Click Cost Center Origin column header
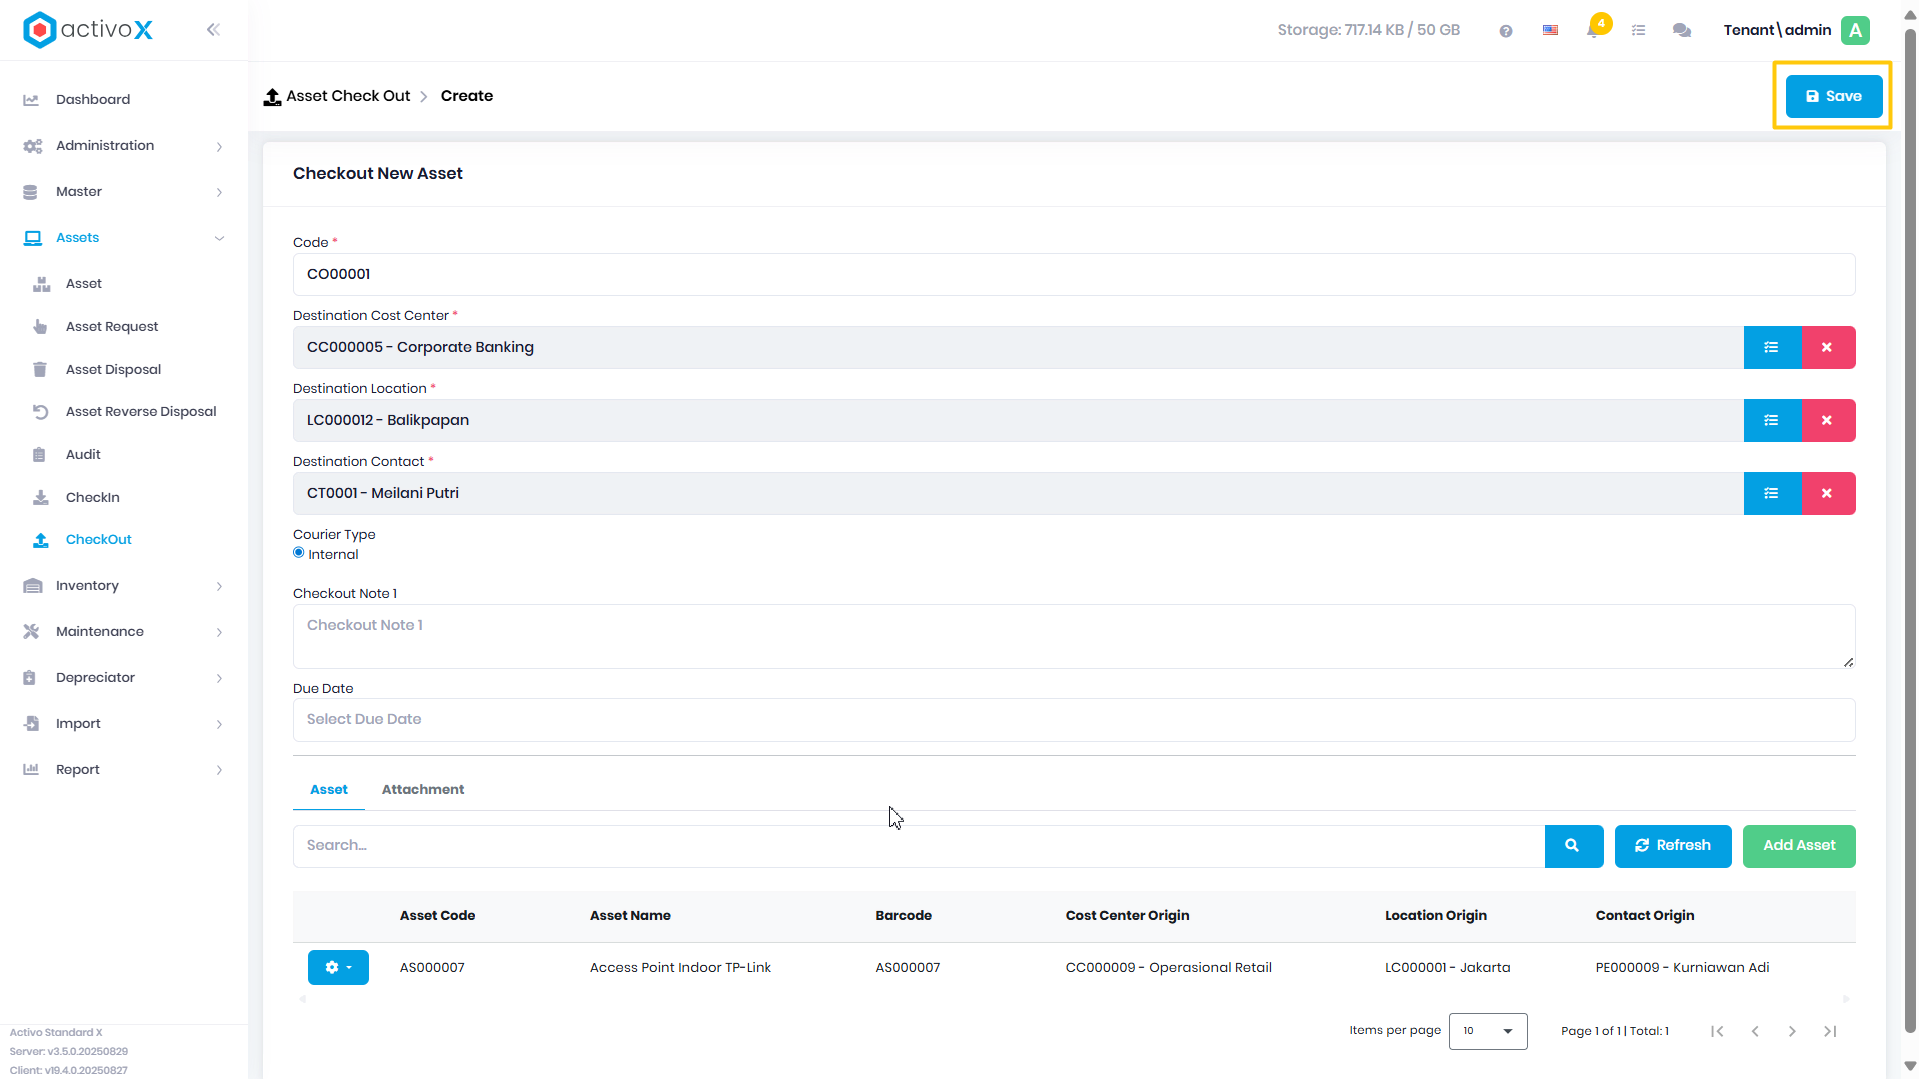 tap(1127, 916)
